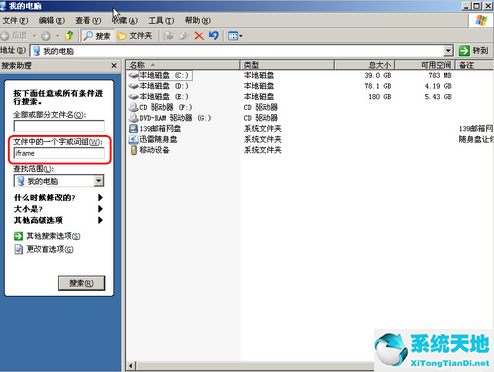This screenshot has height=372, width=494.
Task: Click the Go (转到) button
Action: pos(474,51)
